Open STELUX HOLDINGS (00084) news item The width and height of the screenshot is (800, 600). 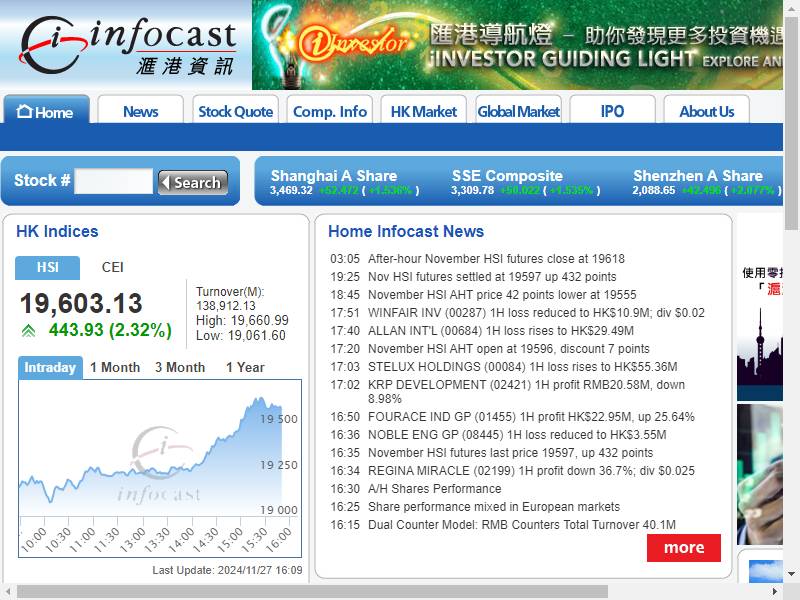point(523,366)
